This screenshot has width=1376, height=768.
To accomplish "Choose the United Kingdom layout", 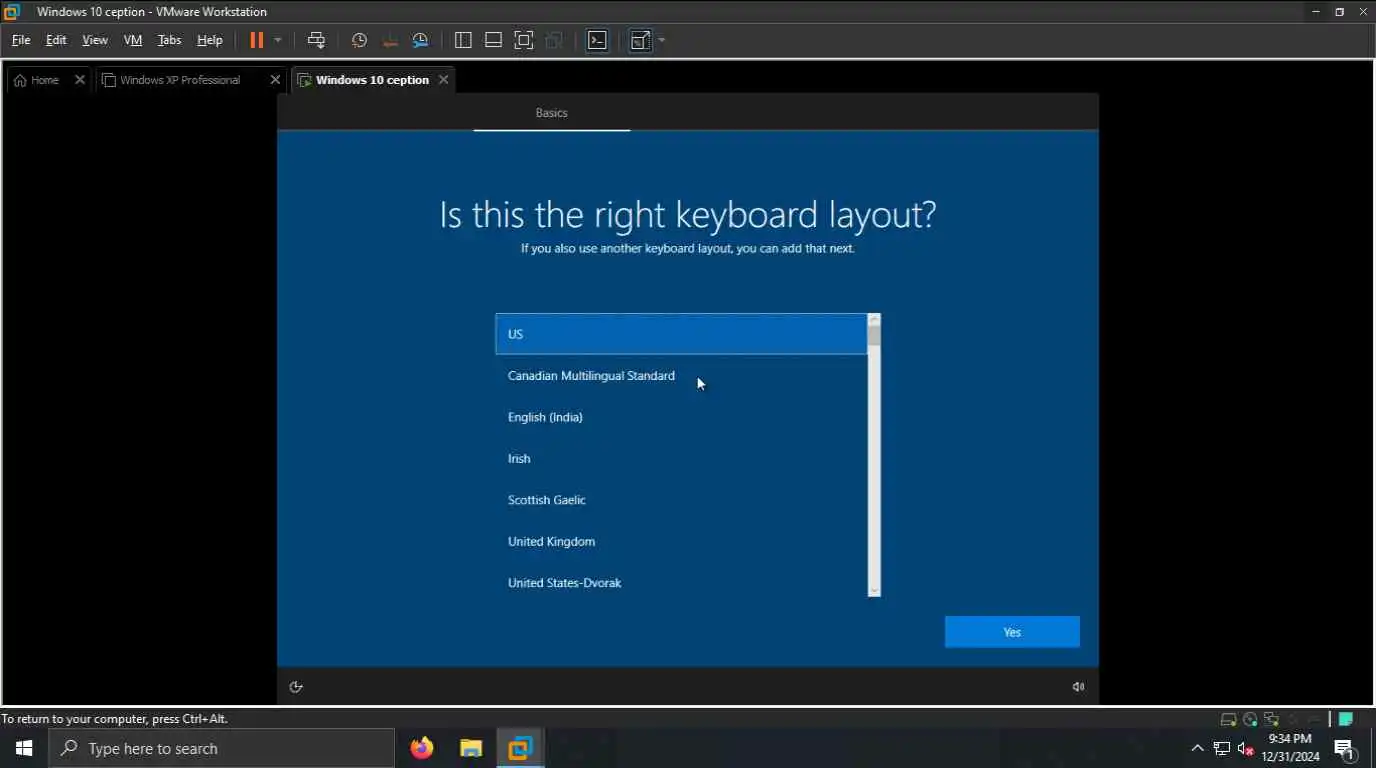I will pos(681,542).
